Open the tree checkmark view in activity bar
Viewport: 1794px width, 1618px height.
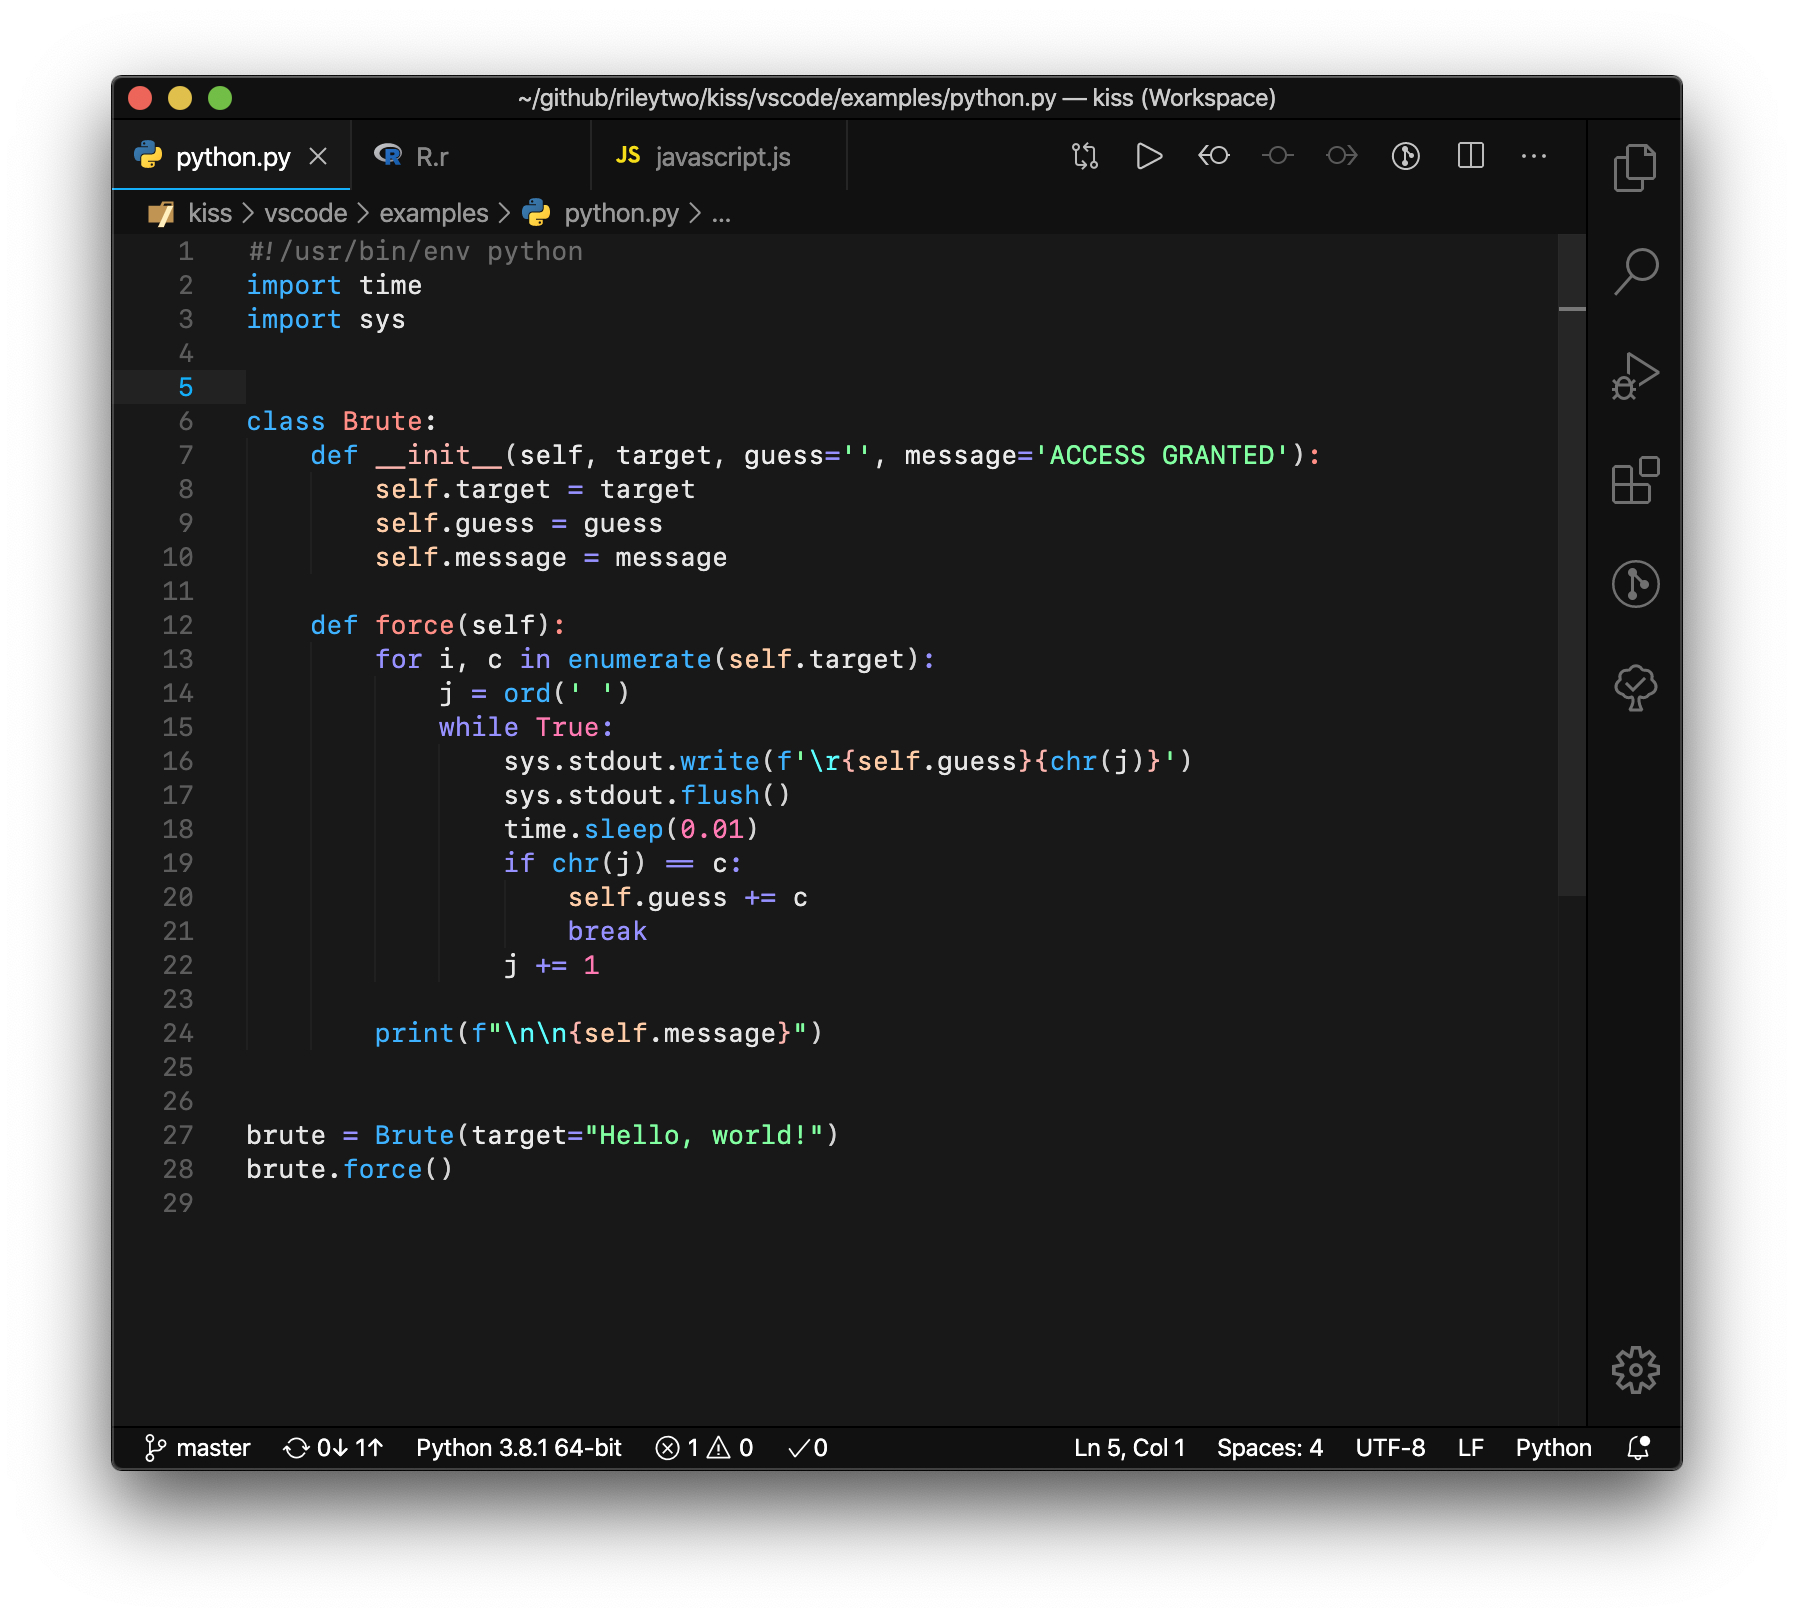click(1634, 688)
